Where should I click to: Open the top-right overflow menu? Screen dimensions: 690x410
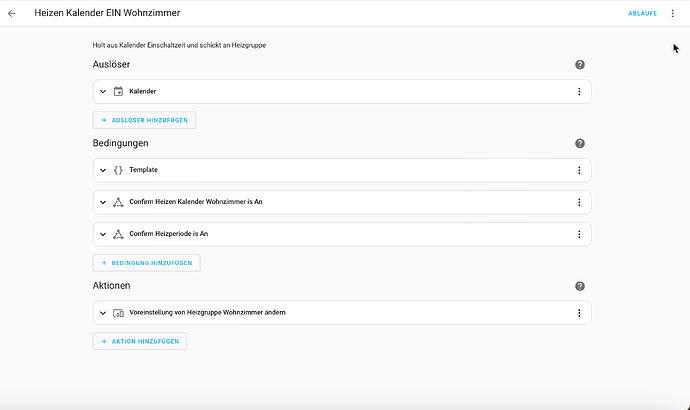pos(673,13)
